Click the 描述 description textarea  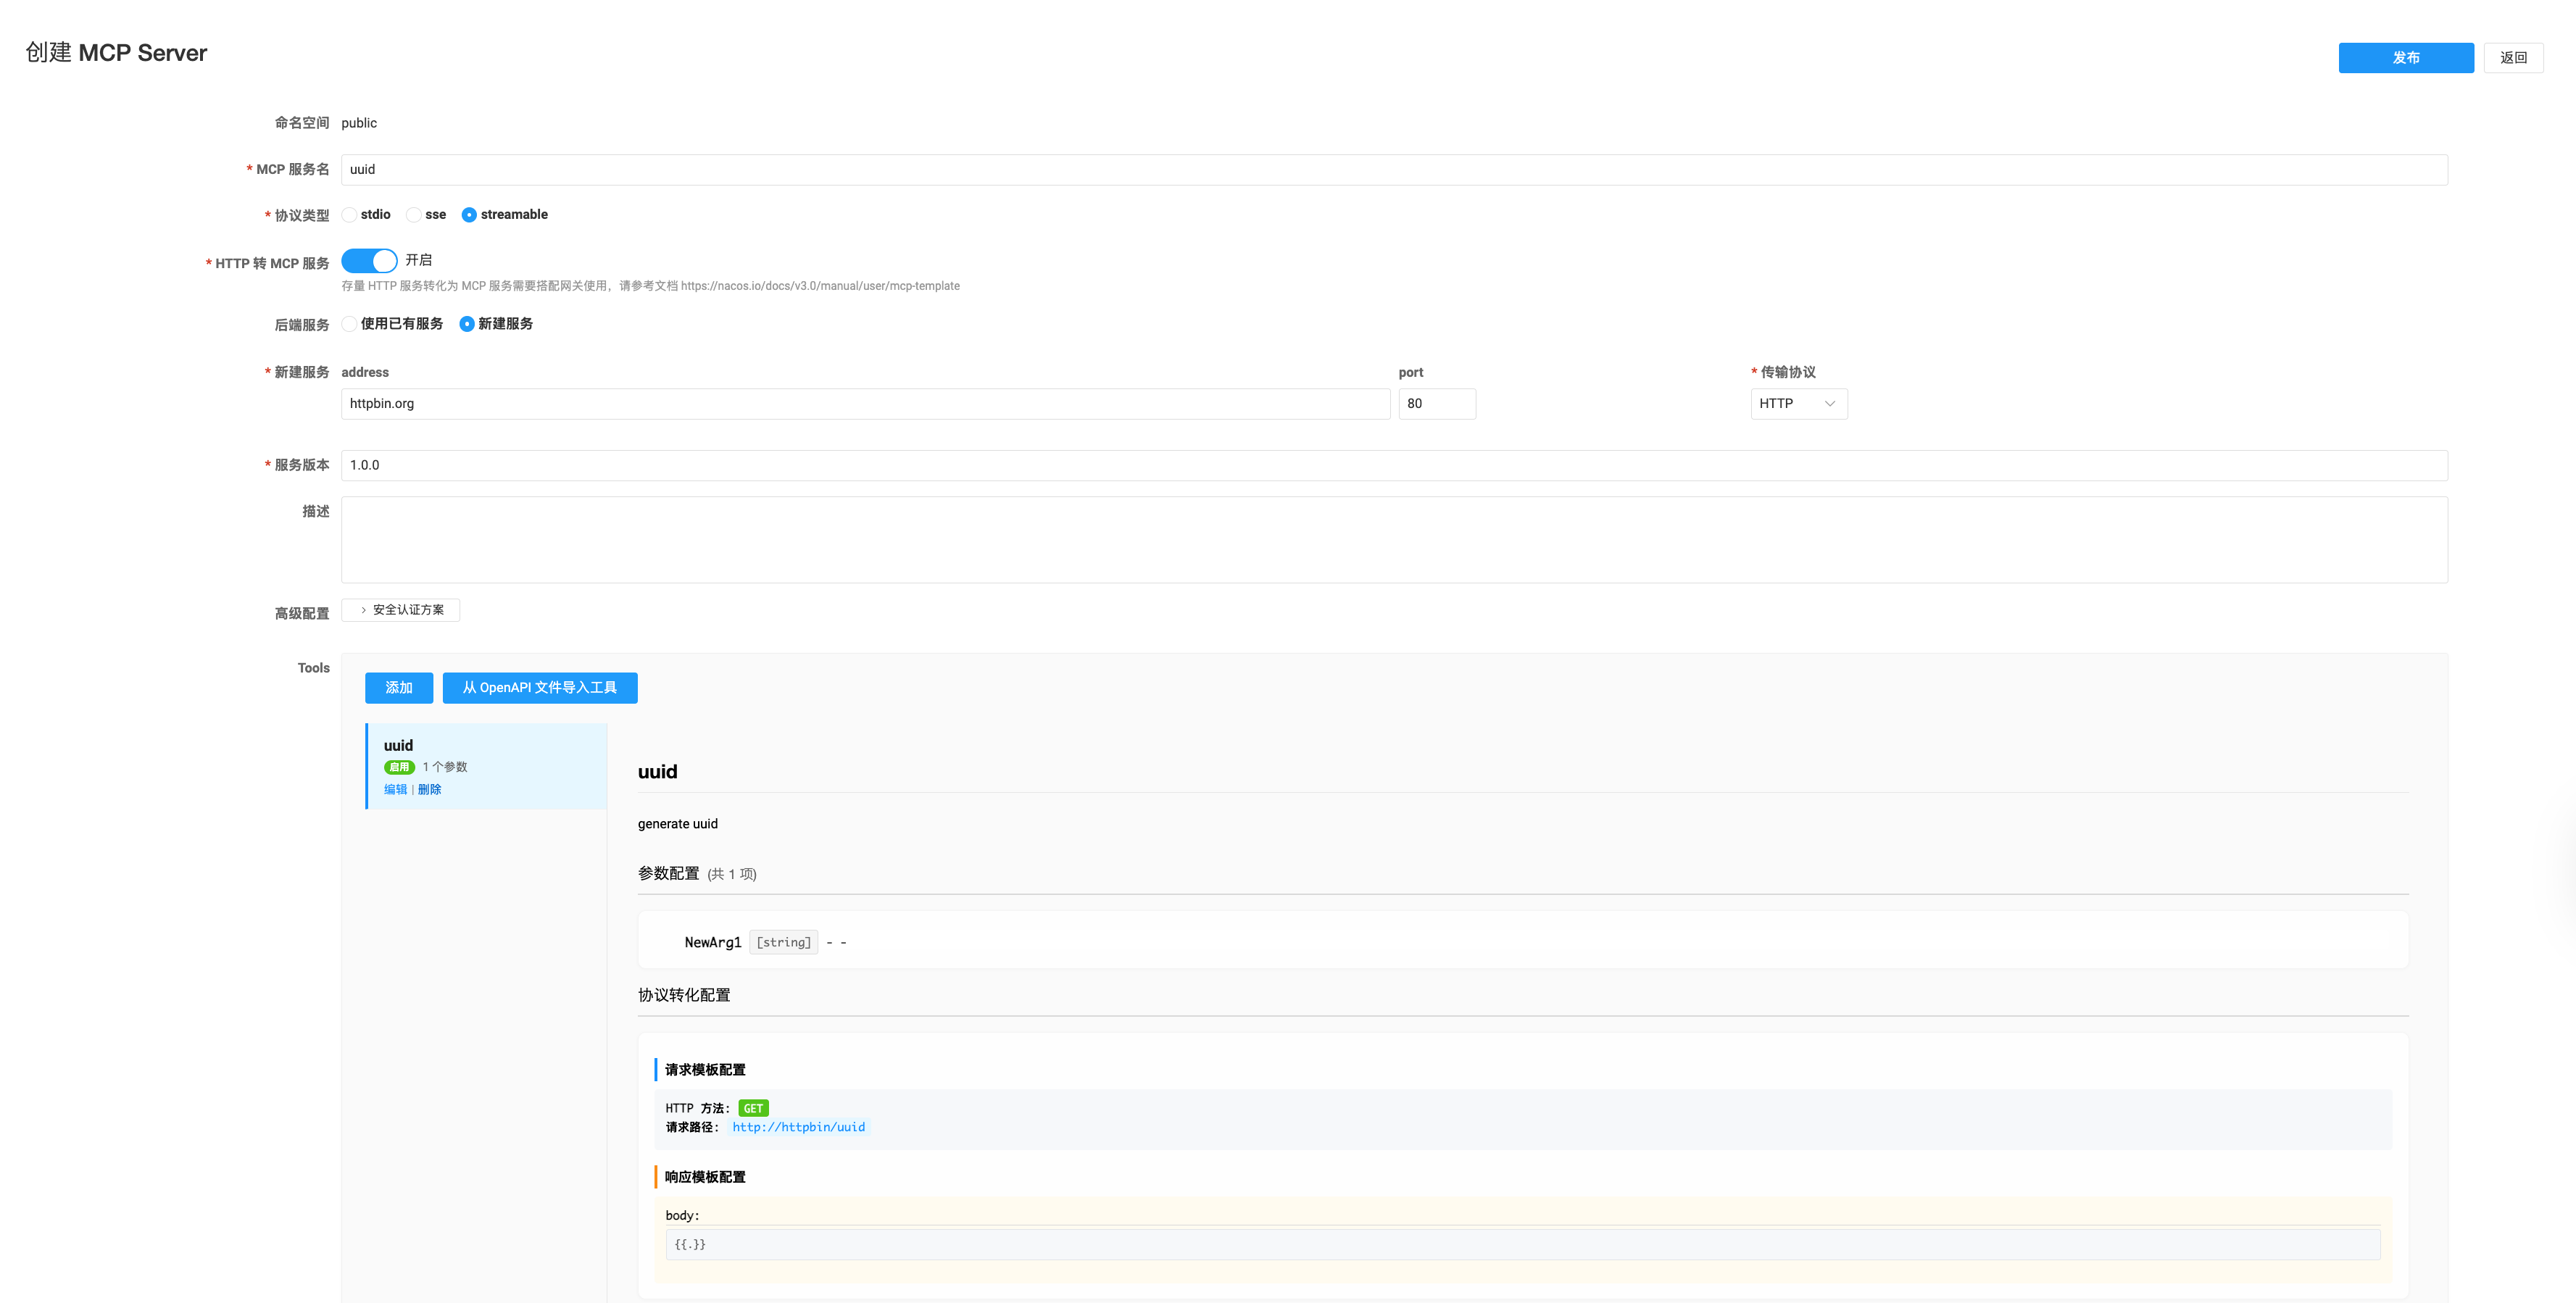coord(1393,540)
